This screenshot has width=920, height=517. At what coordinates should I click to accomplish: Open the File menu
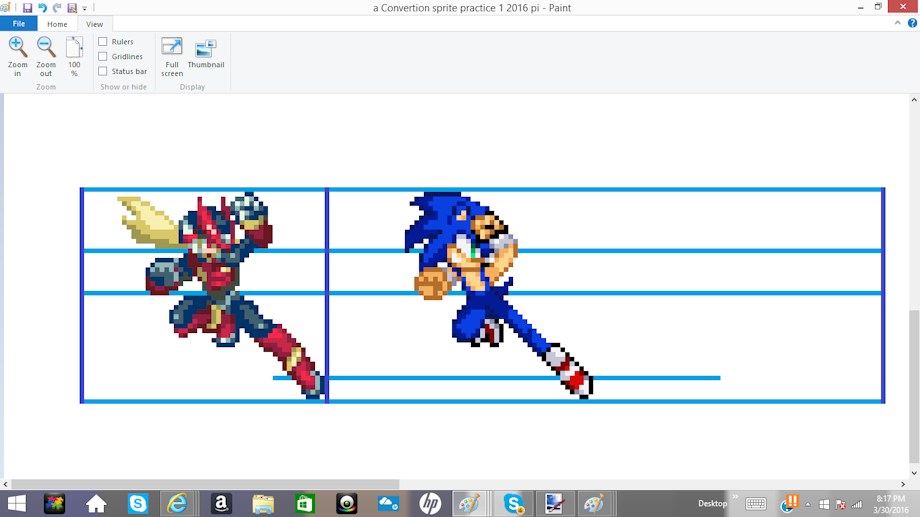click(x=19, y=23)
